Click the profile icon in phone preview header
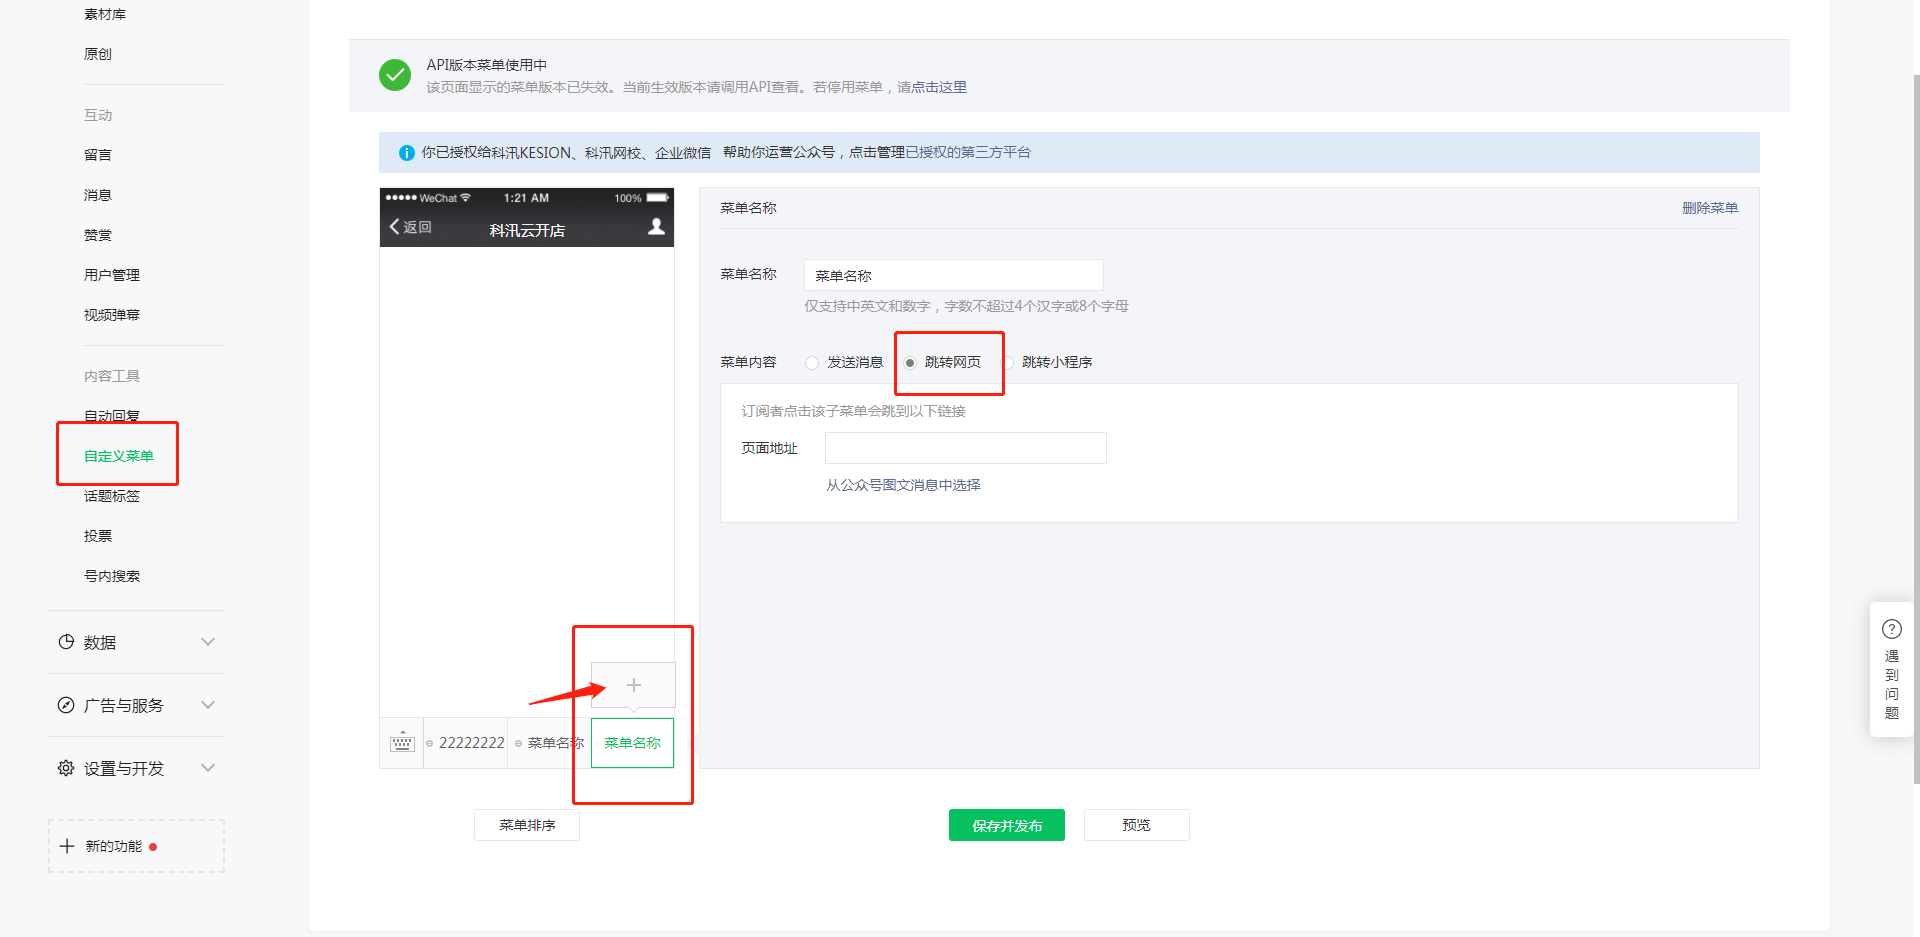 tap(656, 228)
